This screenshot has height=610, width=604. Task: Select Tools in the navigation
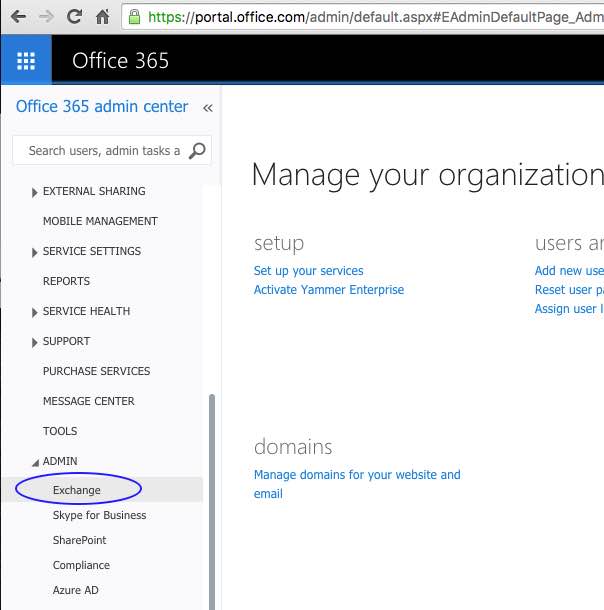pyautogui.click(x=60, y=431)
